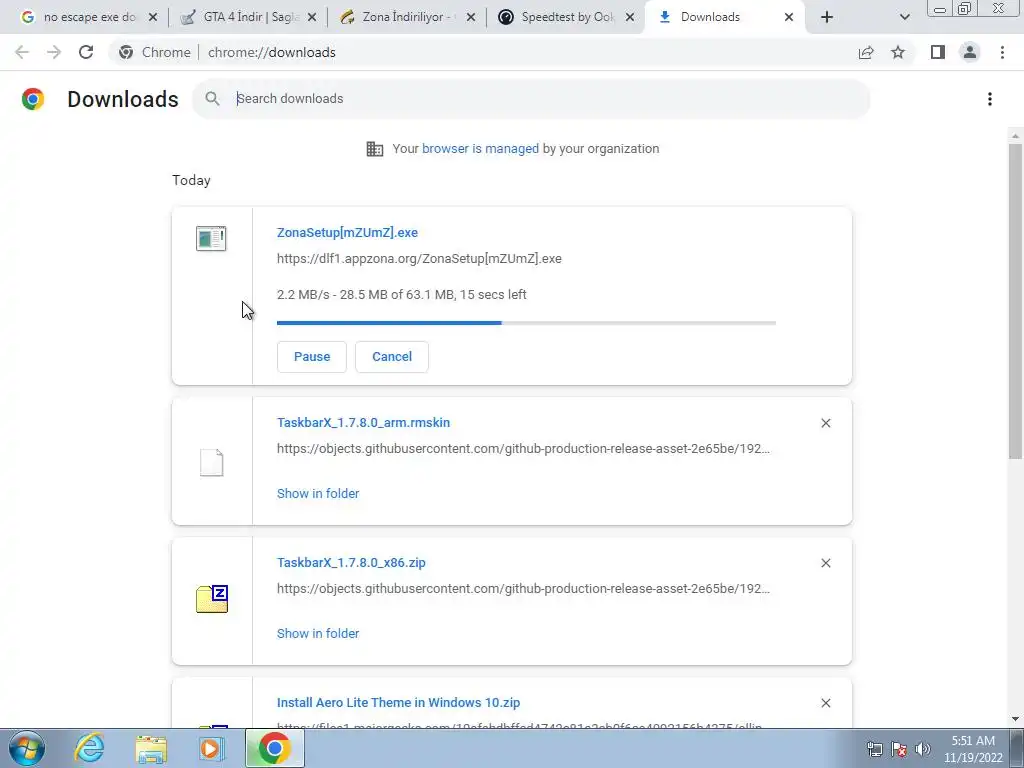Open Windows Explorer from taskbar

coord(151,748)
